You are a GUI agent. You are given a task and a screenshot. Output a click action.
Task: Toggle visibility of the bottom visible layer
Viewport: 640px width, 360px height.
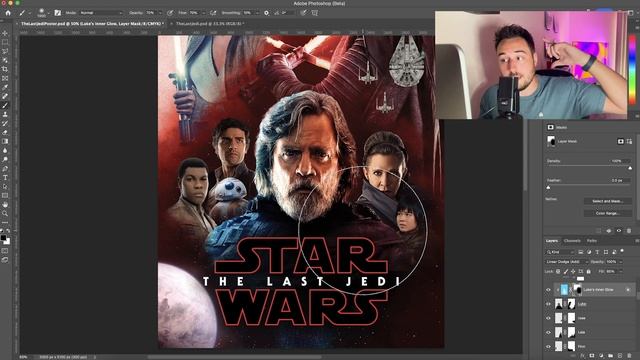click(548, 346)
